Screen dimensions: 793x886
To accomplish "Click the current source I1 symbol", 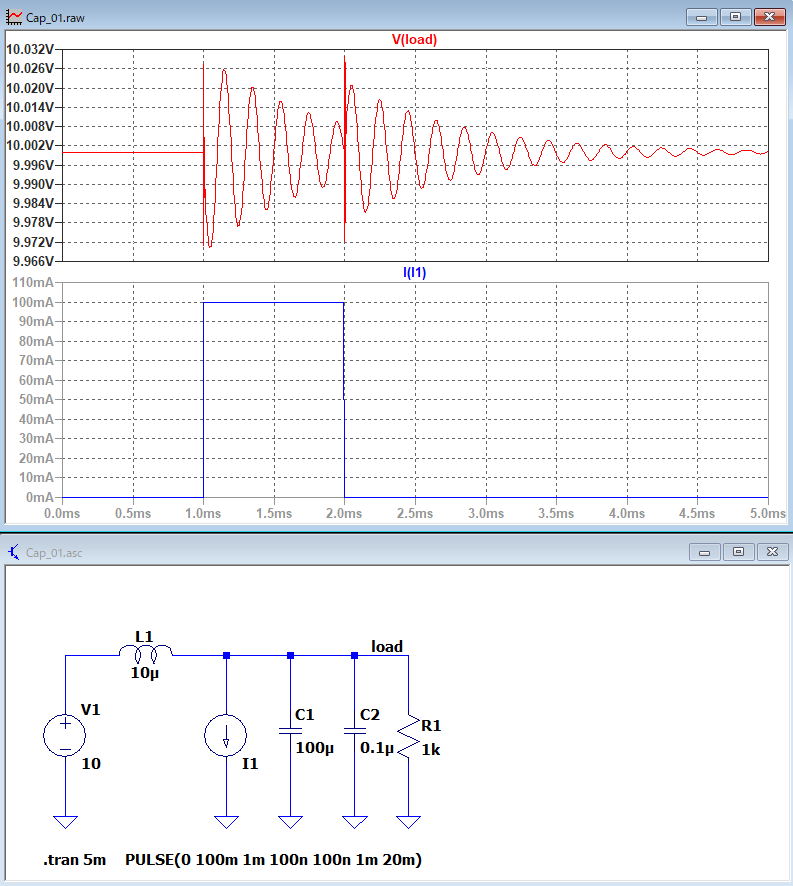I will click(x=227, y=736).
